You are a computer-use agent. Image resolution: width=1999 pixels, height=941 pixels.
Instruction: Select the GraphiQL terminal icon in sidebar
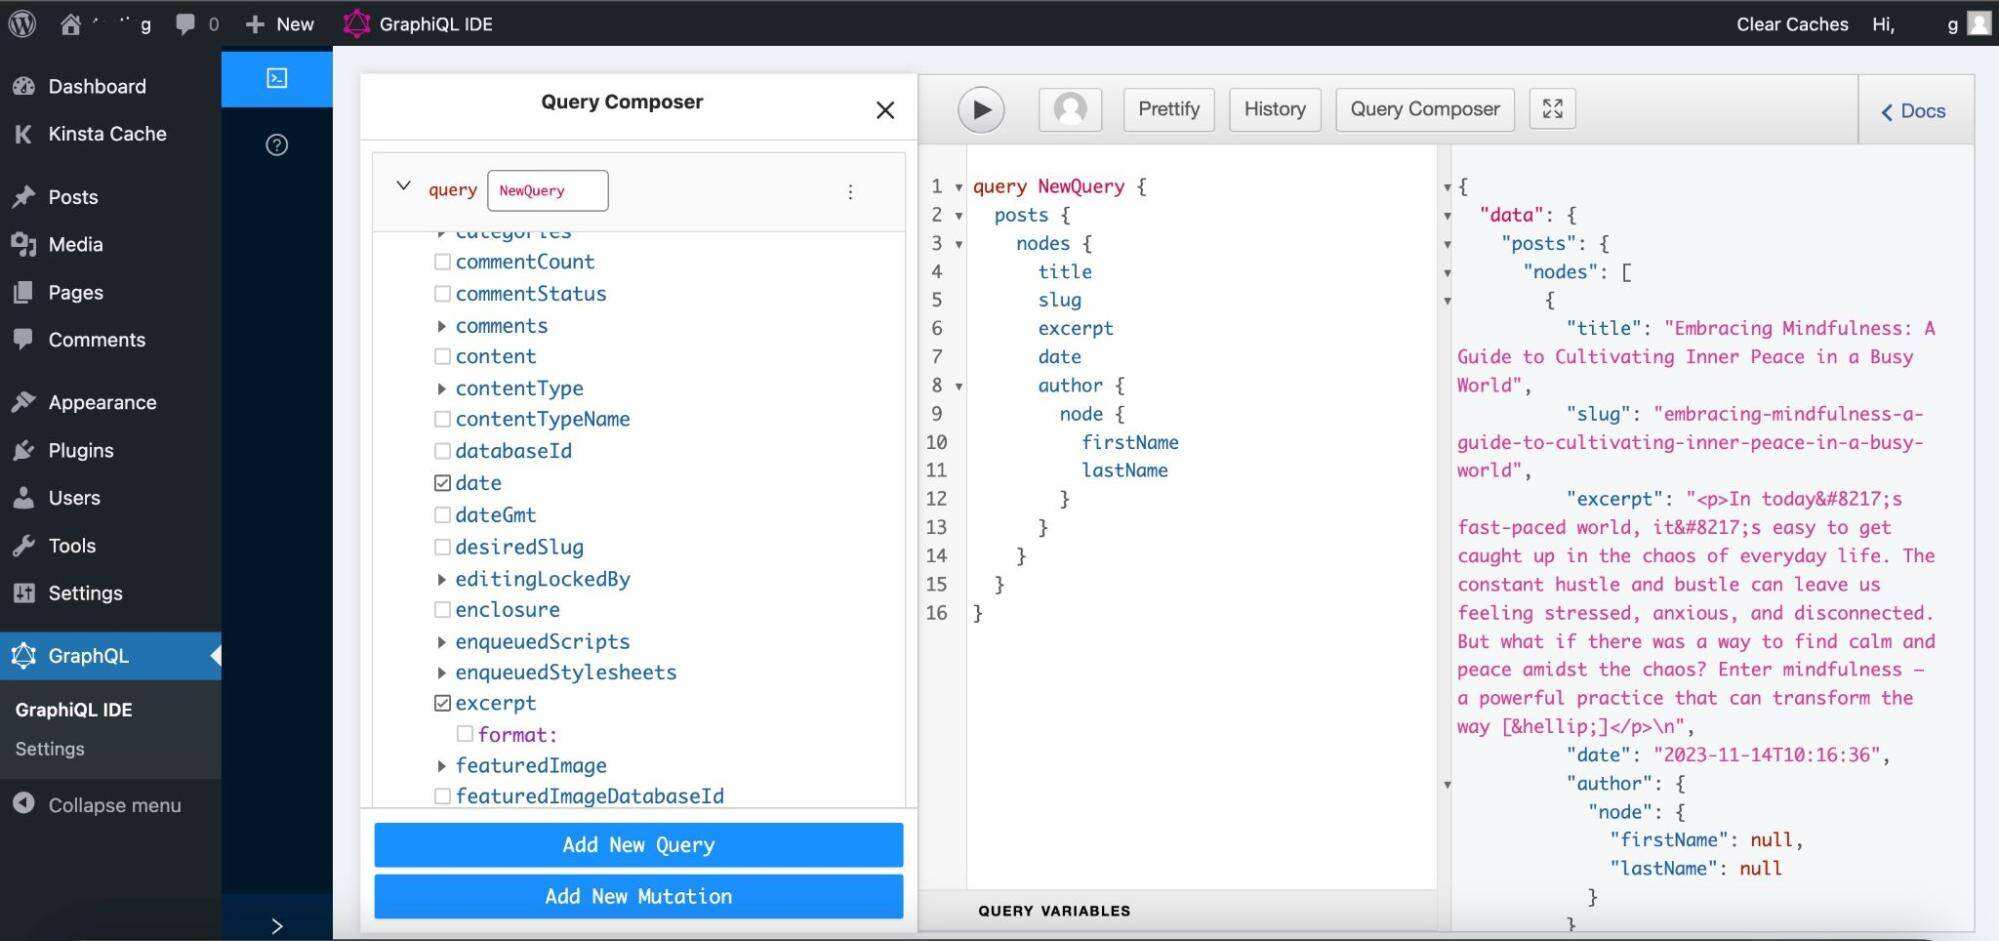[277, 79]
